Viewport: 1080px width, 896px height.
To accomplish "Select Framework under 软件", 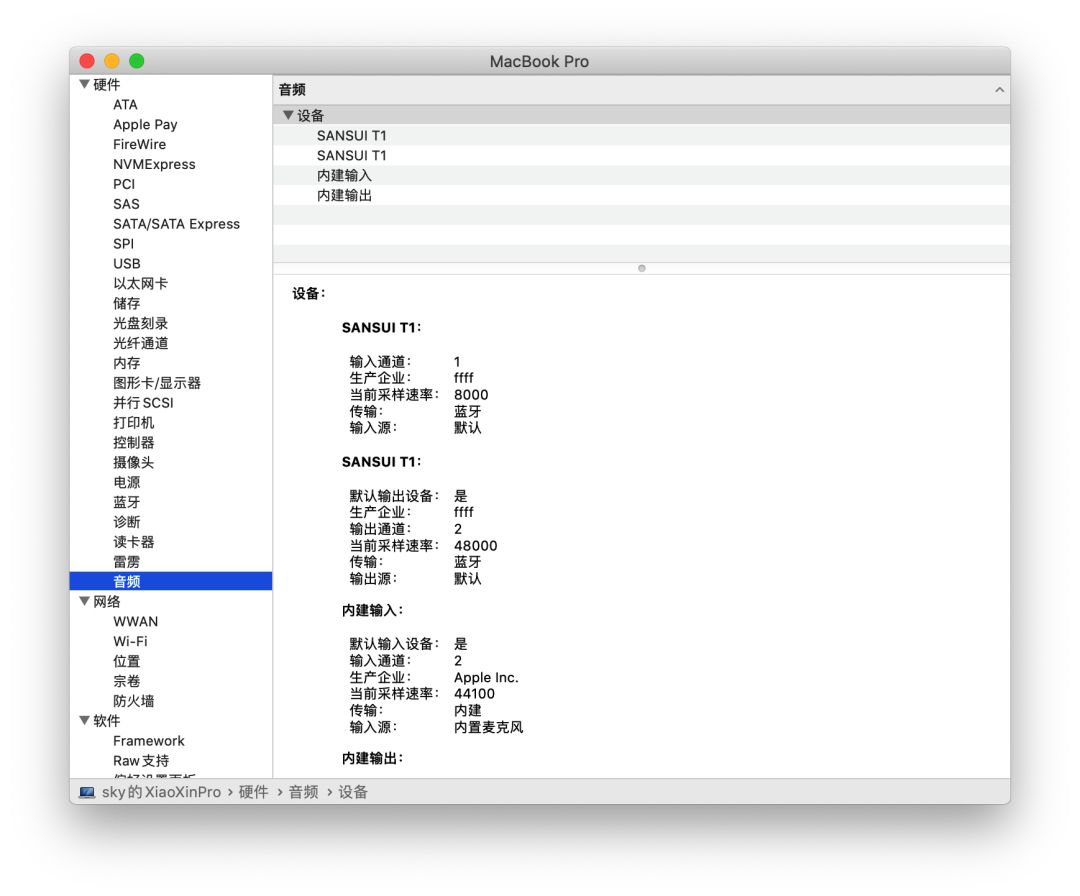I will [149, 741].
